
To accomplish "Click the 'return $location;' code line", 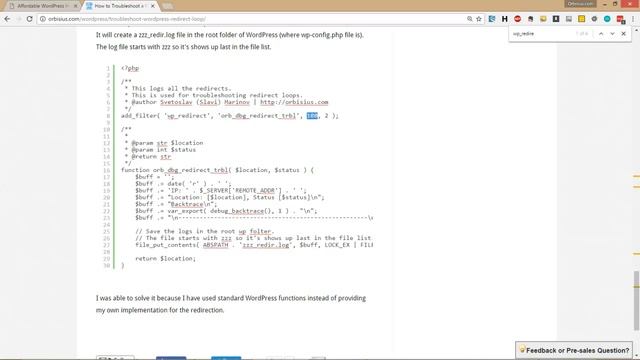I will [x=165, y=258].
